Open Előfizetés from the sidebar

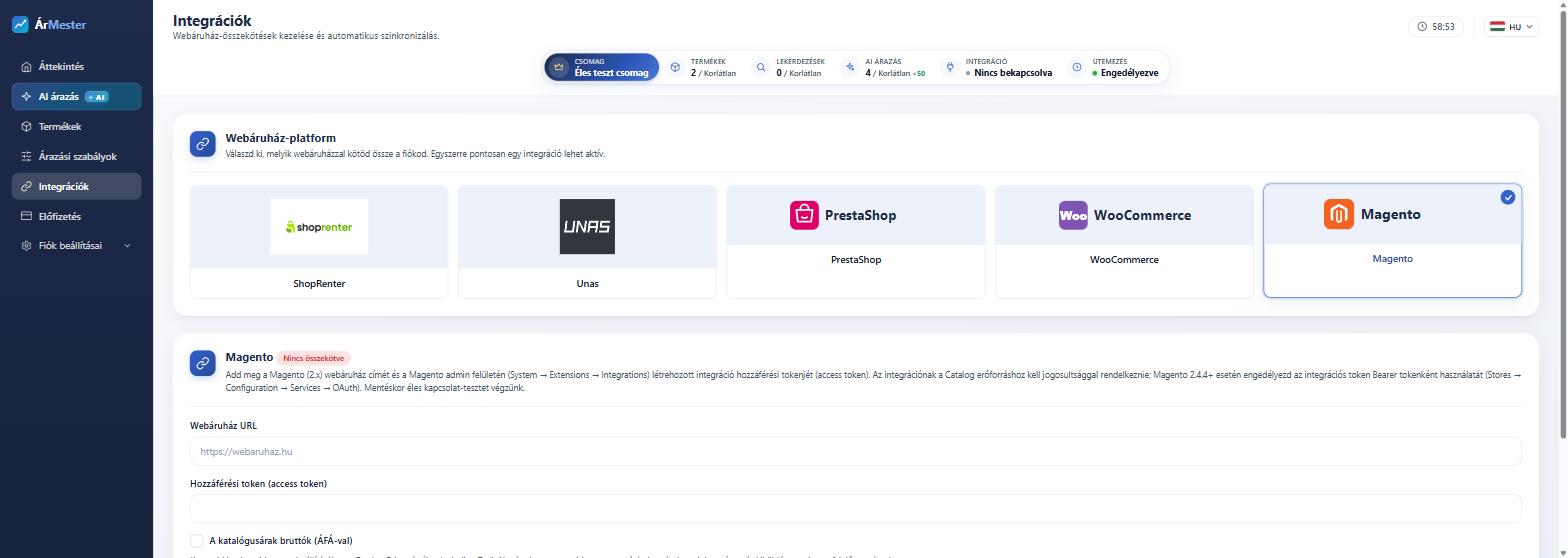click(x=76, y=216)
